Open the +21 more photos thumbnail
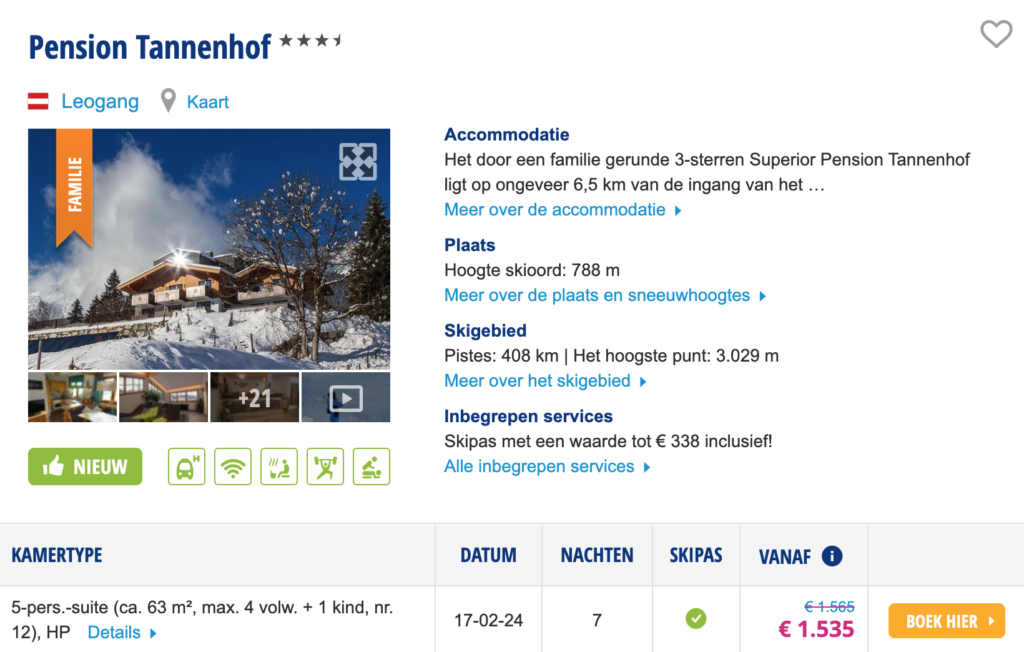This screenshot has height=652, width=1024. coord(254,398)
